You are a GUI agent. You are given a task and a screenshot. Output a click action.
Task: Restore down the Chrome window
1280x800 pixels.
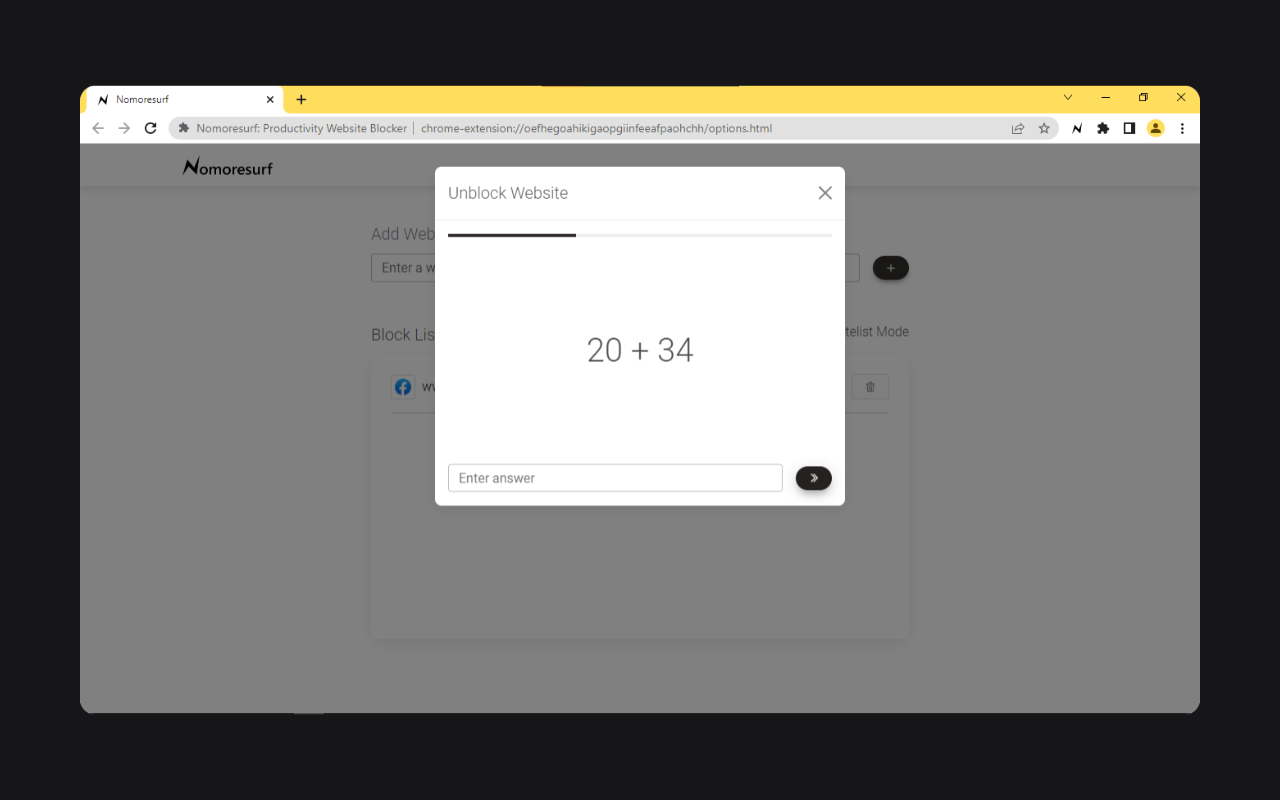[1143, 97]
